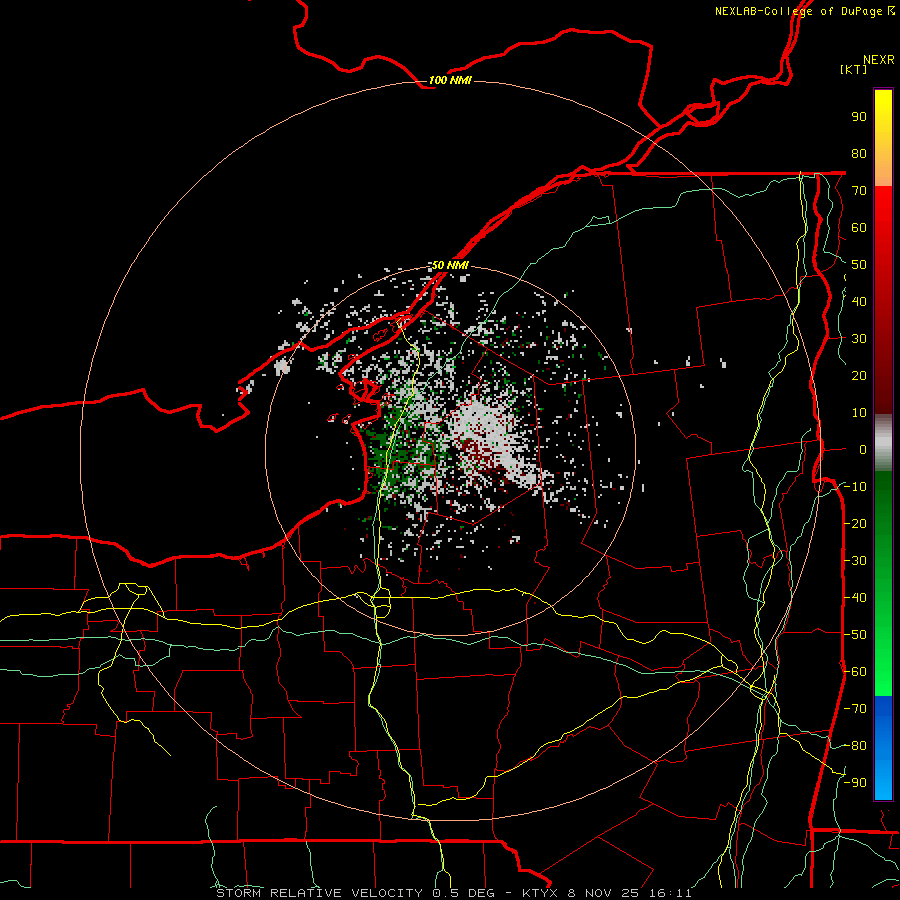Click the positive 40 scale value
The width and height of the screenshot is (900, 900).
tap(859, 302)
